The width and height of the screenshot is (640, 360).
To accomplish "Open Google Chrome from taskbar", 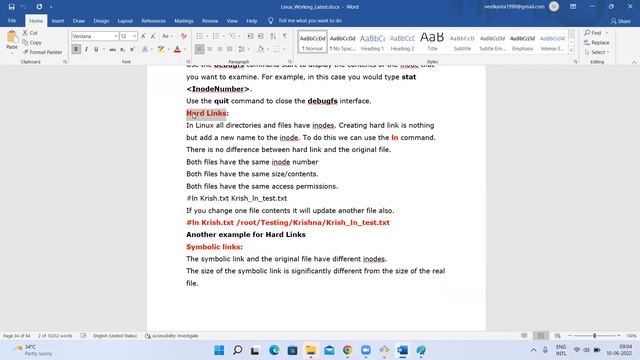I will 347,350.
